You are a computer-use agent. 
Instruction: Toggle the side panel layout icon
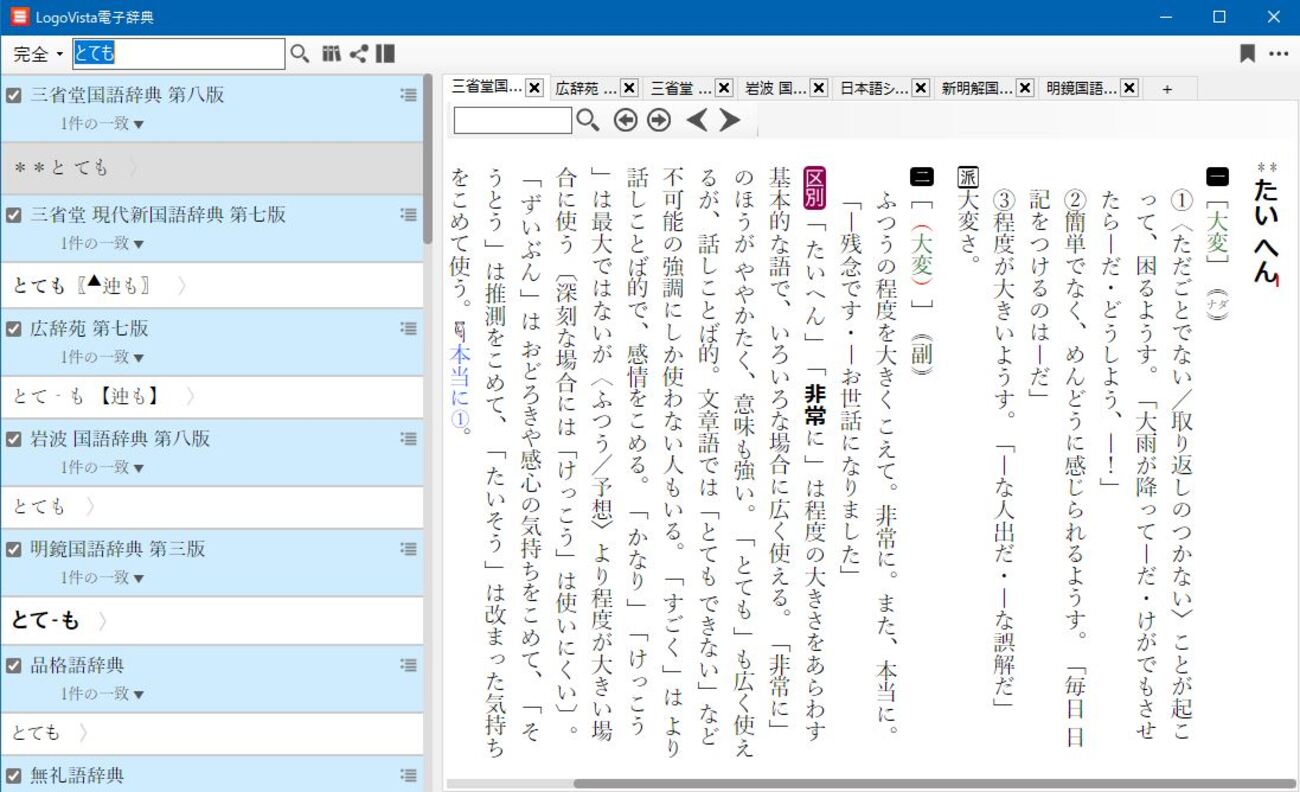(x=385, y=54)
